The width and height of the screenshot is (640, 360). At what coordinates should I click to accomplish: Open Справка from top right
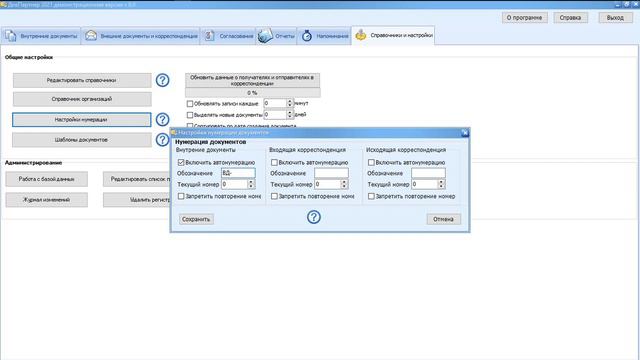[571, 18]
